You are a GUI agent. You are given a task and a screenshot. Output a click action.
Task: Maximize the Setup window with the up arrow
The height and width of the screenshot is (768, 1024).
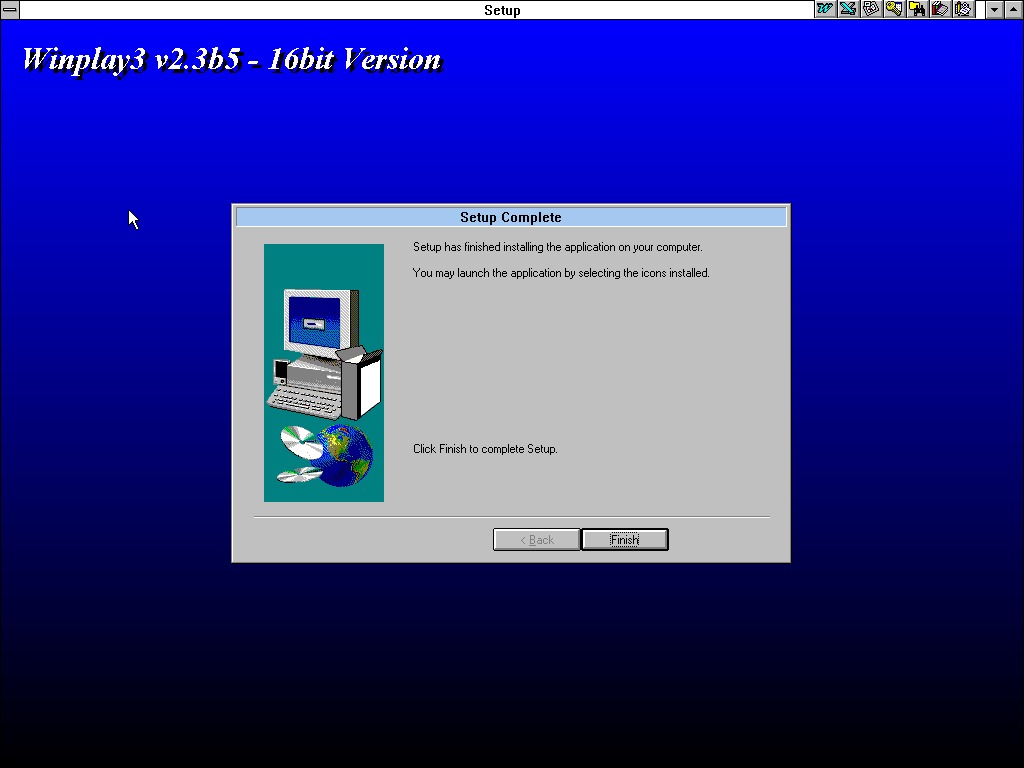point(1013,10)
